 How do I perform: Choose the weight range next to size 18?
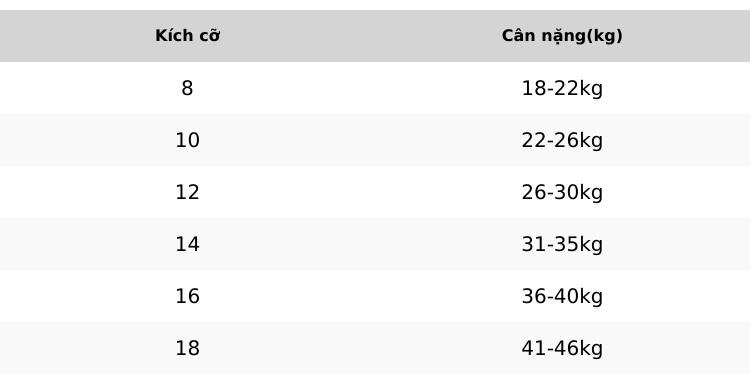pyautogui.click(x=562, y=348)
